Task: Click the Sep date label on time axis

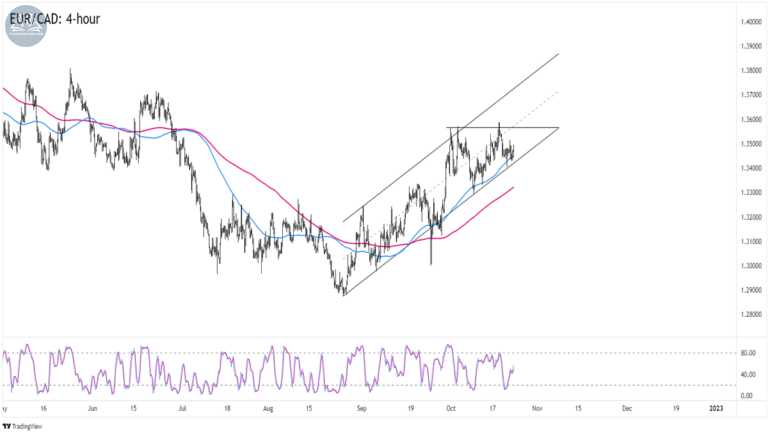Action: pos(361,408)
